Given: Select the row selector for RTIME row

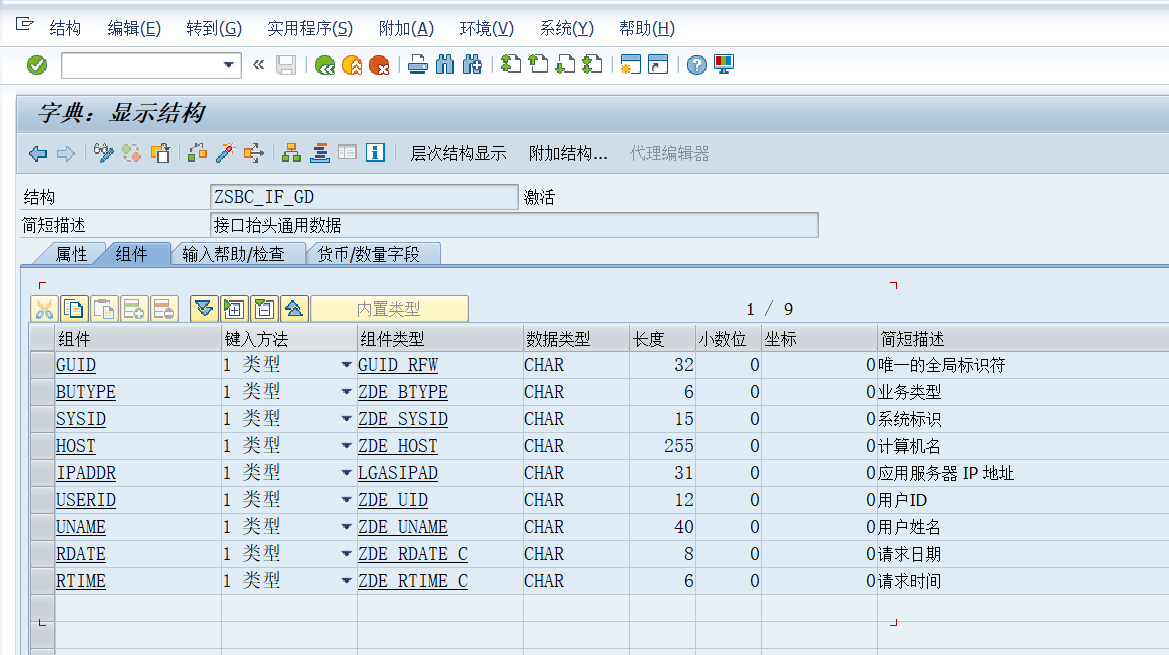Looking at the screenshot, I should click(x=42, y=581).
